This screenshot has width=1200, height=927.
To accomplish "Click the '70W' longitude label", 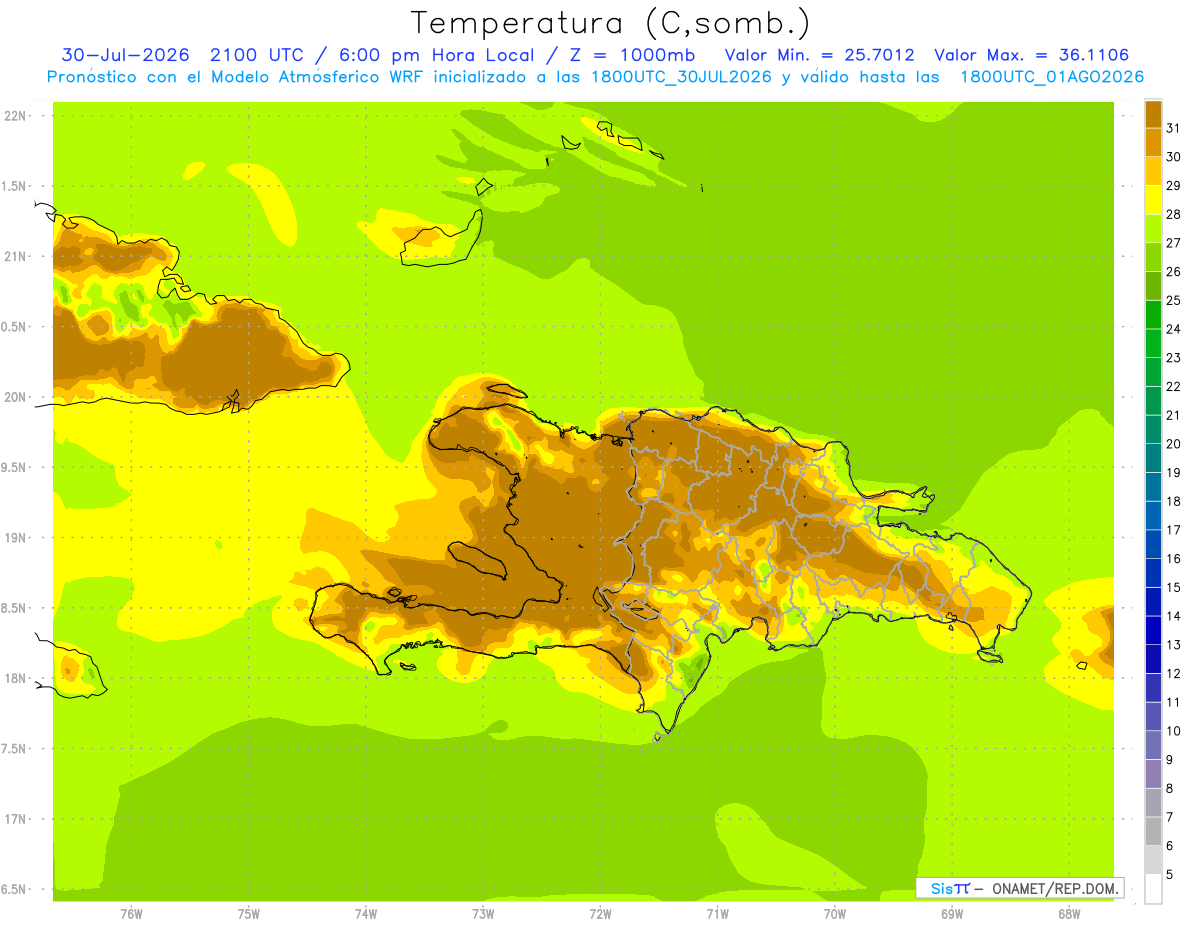I will (835, 914).
